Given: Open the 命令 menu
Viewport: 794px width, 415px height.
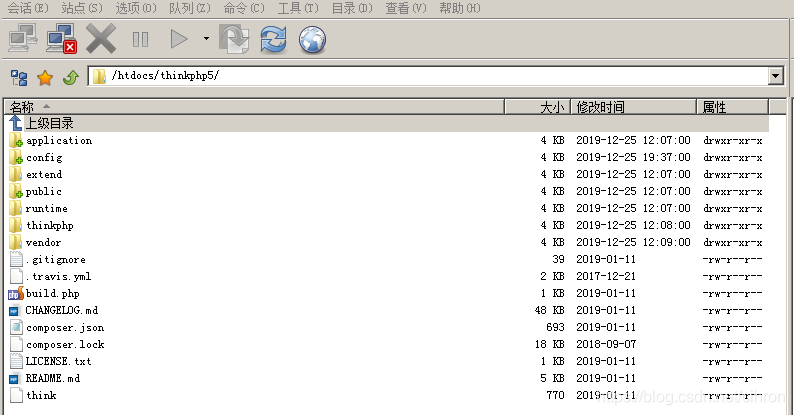Looking at the screenshot, I should click(244, 8).
